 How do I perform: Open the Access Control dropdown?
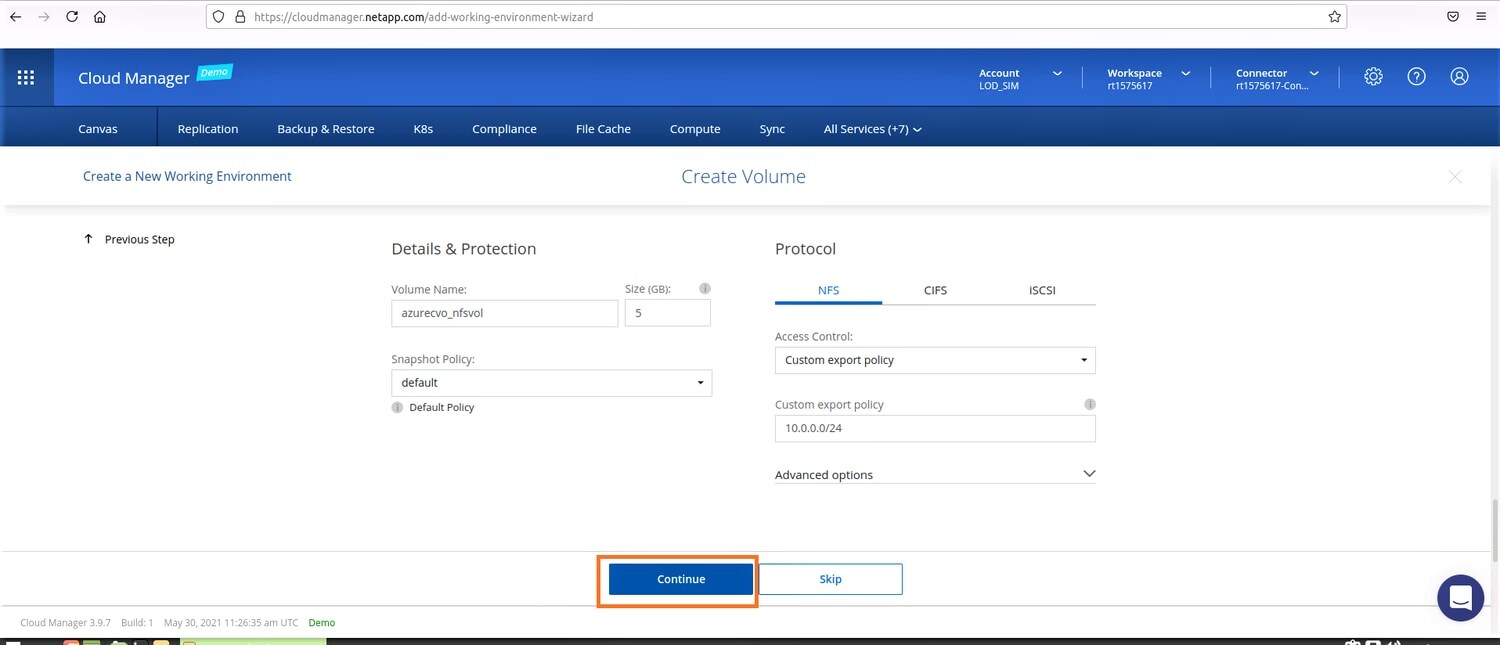click(935, 360)
